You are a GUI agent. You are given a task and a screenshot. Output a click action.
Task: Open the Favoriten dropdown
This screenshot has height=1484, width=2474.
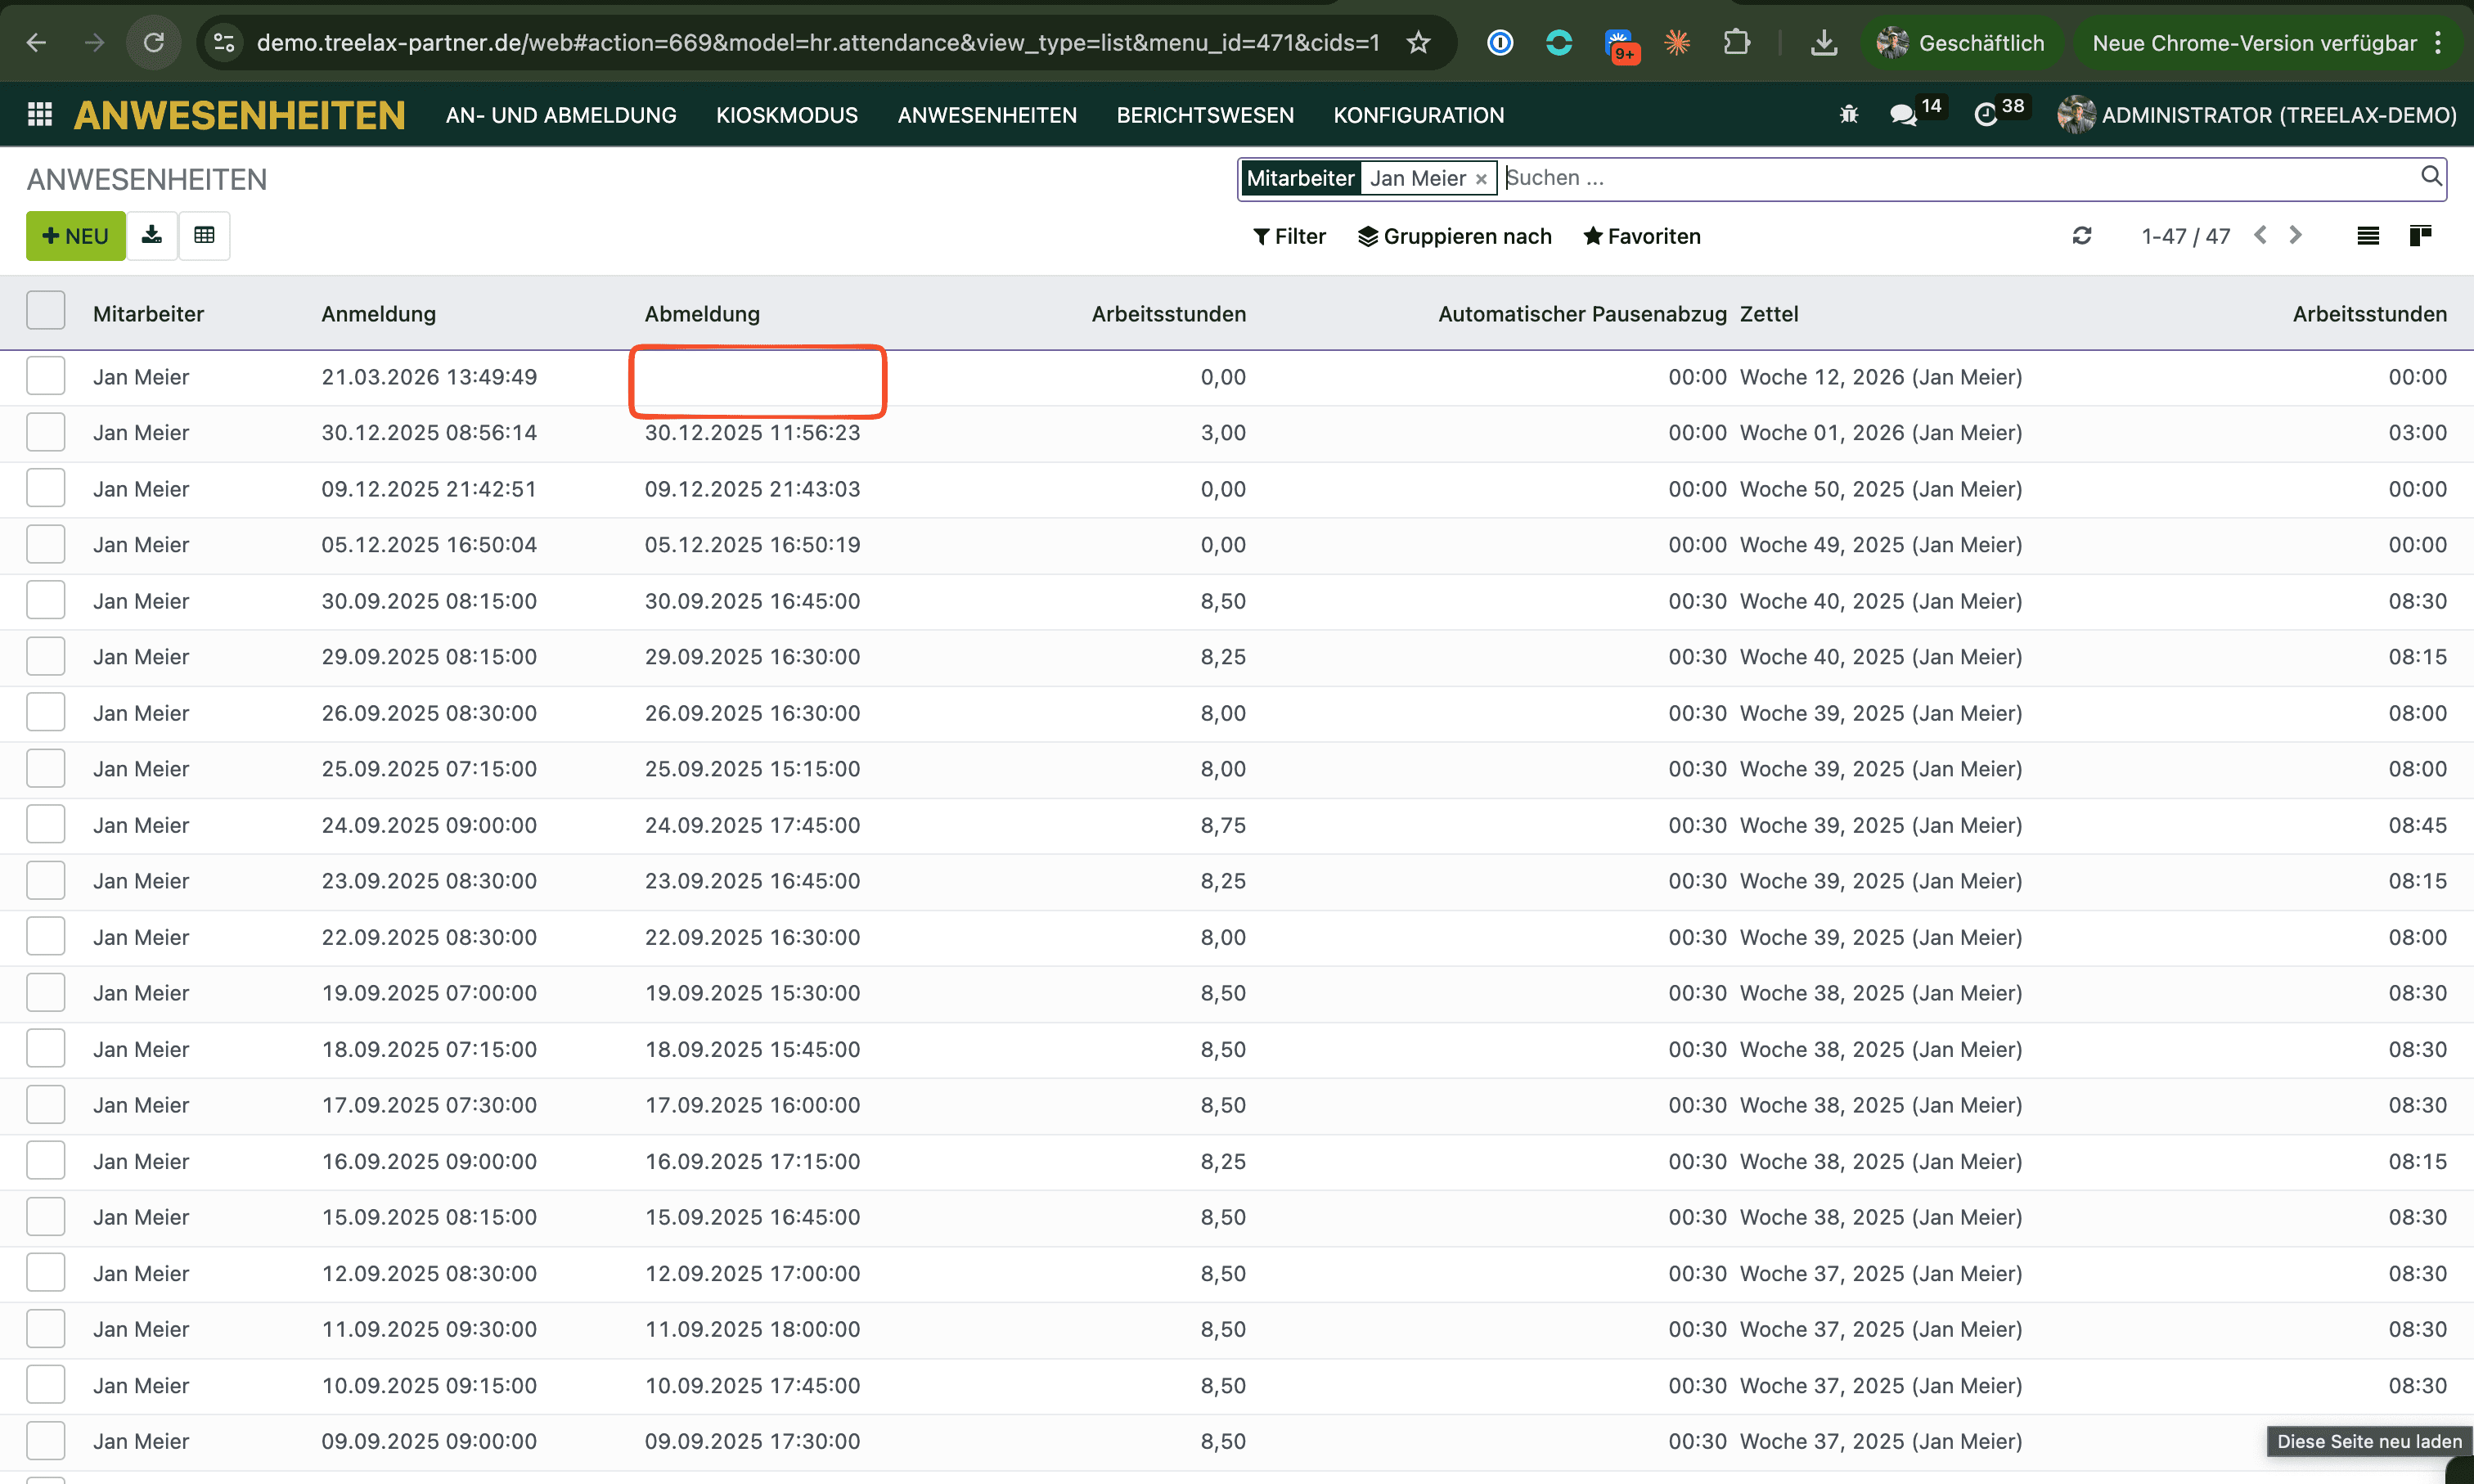point(1642,236)
